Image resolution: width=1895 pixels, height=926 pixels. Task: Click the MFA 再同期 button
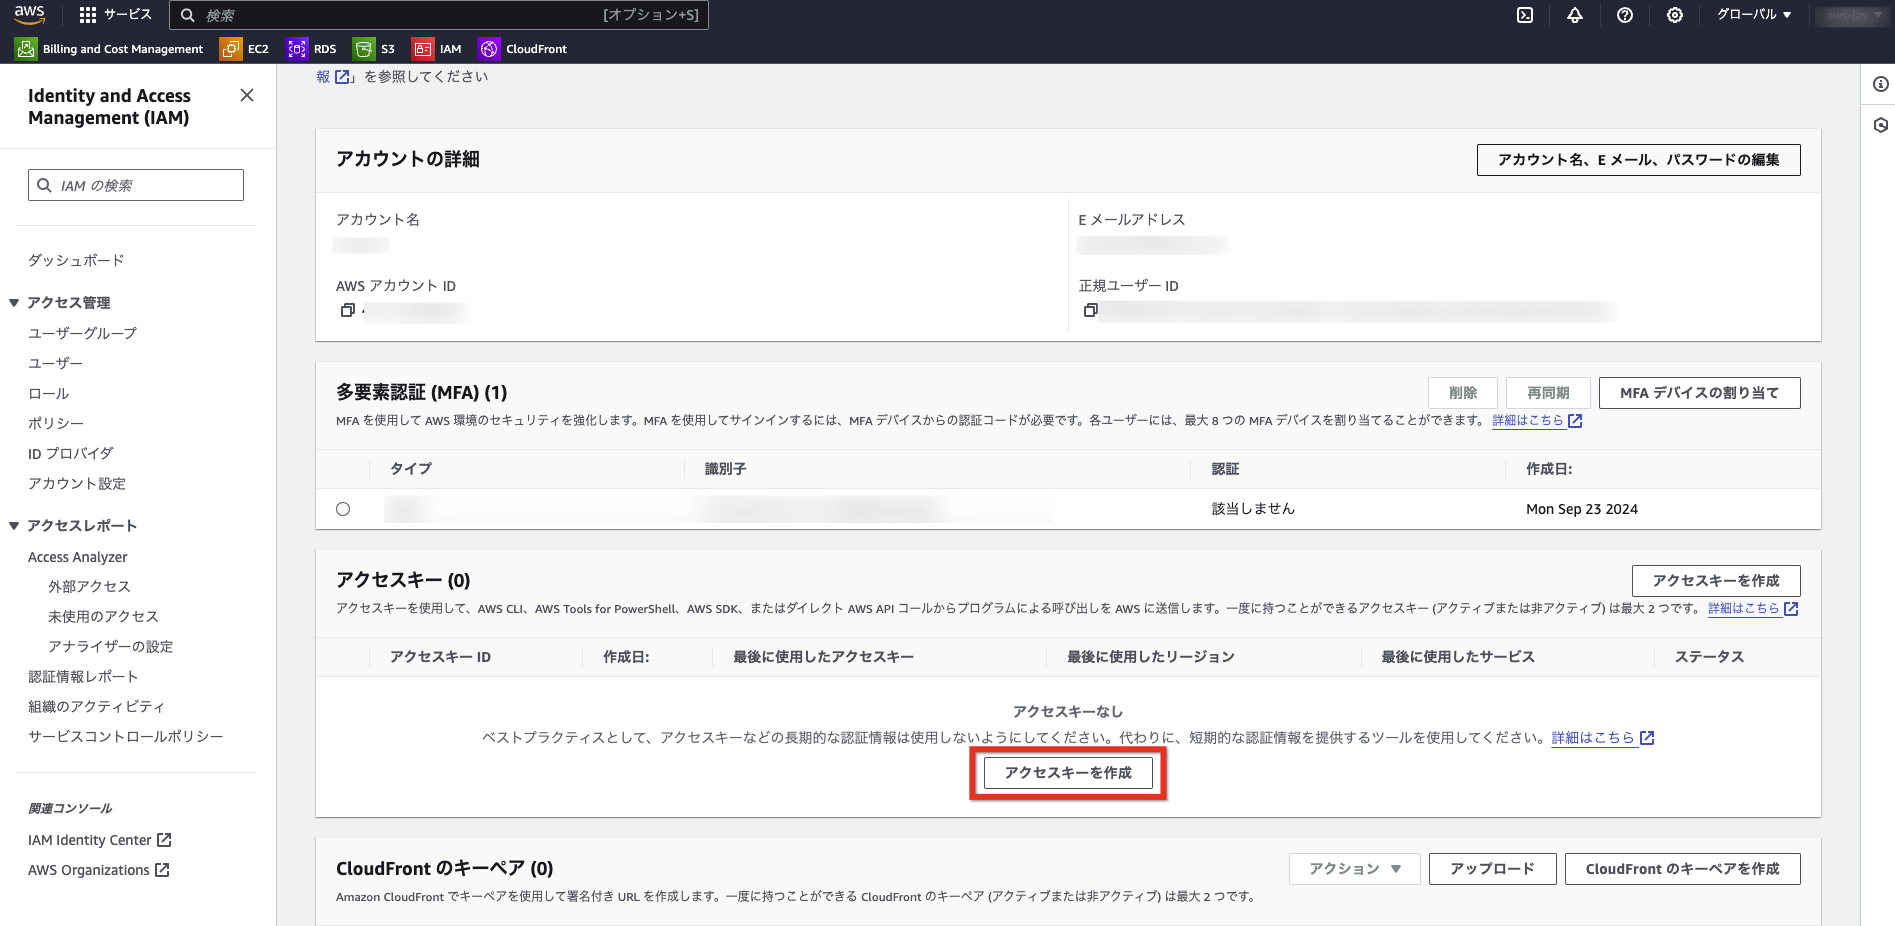pyautogui.click(x=1548, y=393)
